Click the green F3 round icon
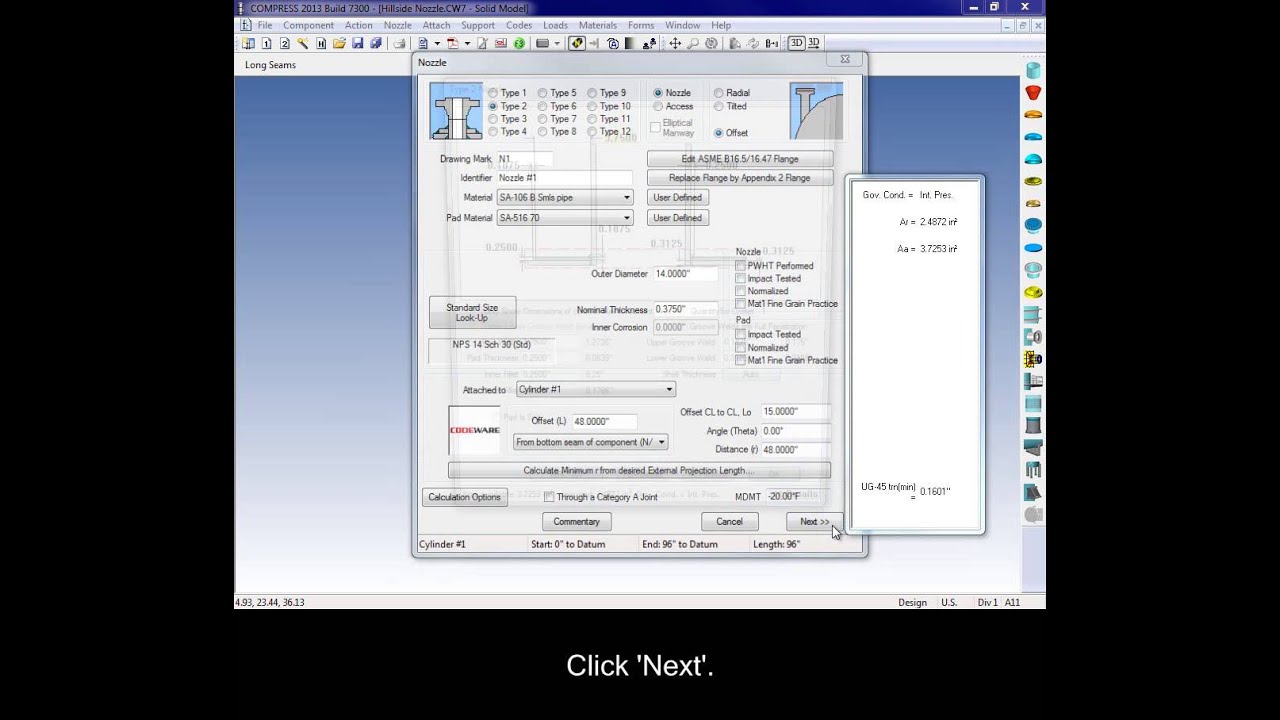 pos(519,43)
